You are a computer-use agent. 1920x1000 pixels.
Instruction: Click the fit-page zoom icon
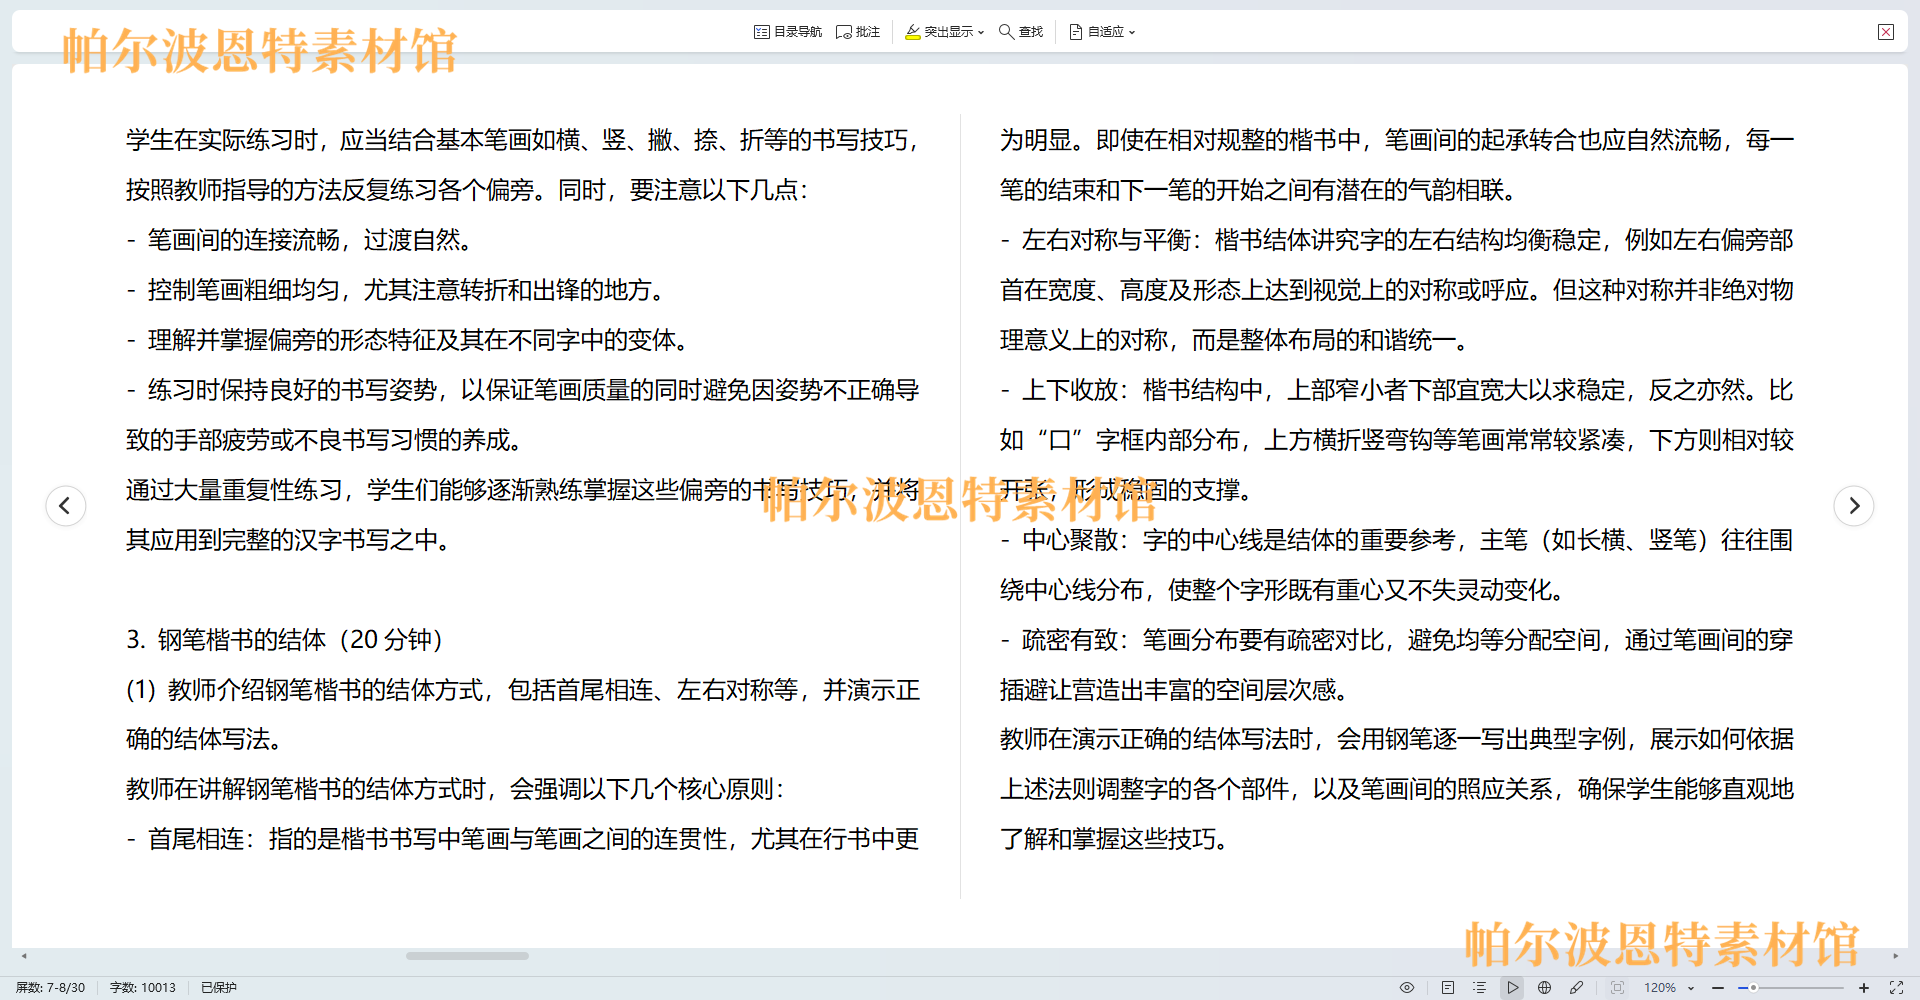(x=1617, y=987)
